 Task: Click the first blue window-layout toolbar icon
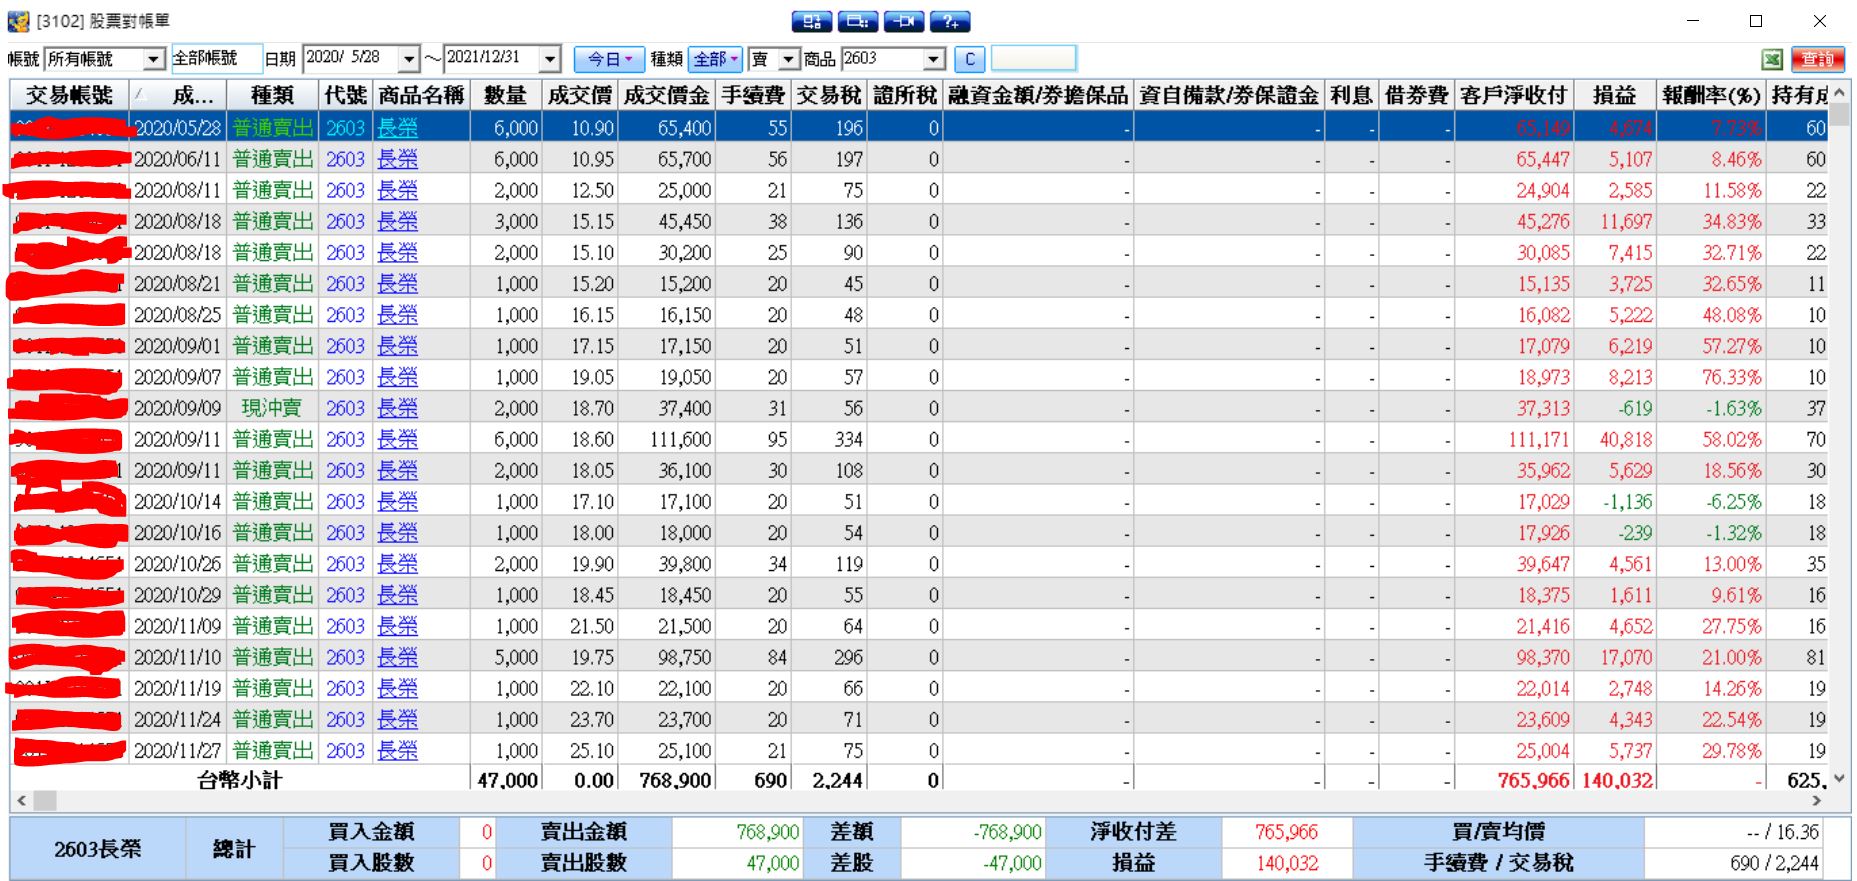[812, 22]
